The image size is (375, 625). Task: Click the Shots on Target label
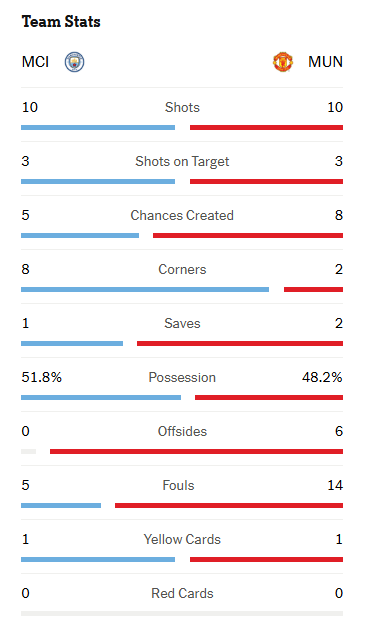182,161
